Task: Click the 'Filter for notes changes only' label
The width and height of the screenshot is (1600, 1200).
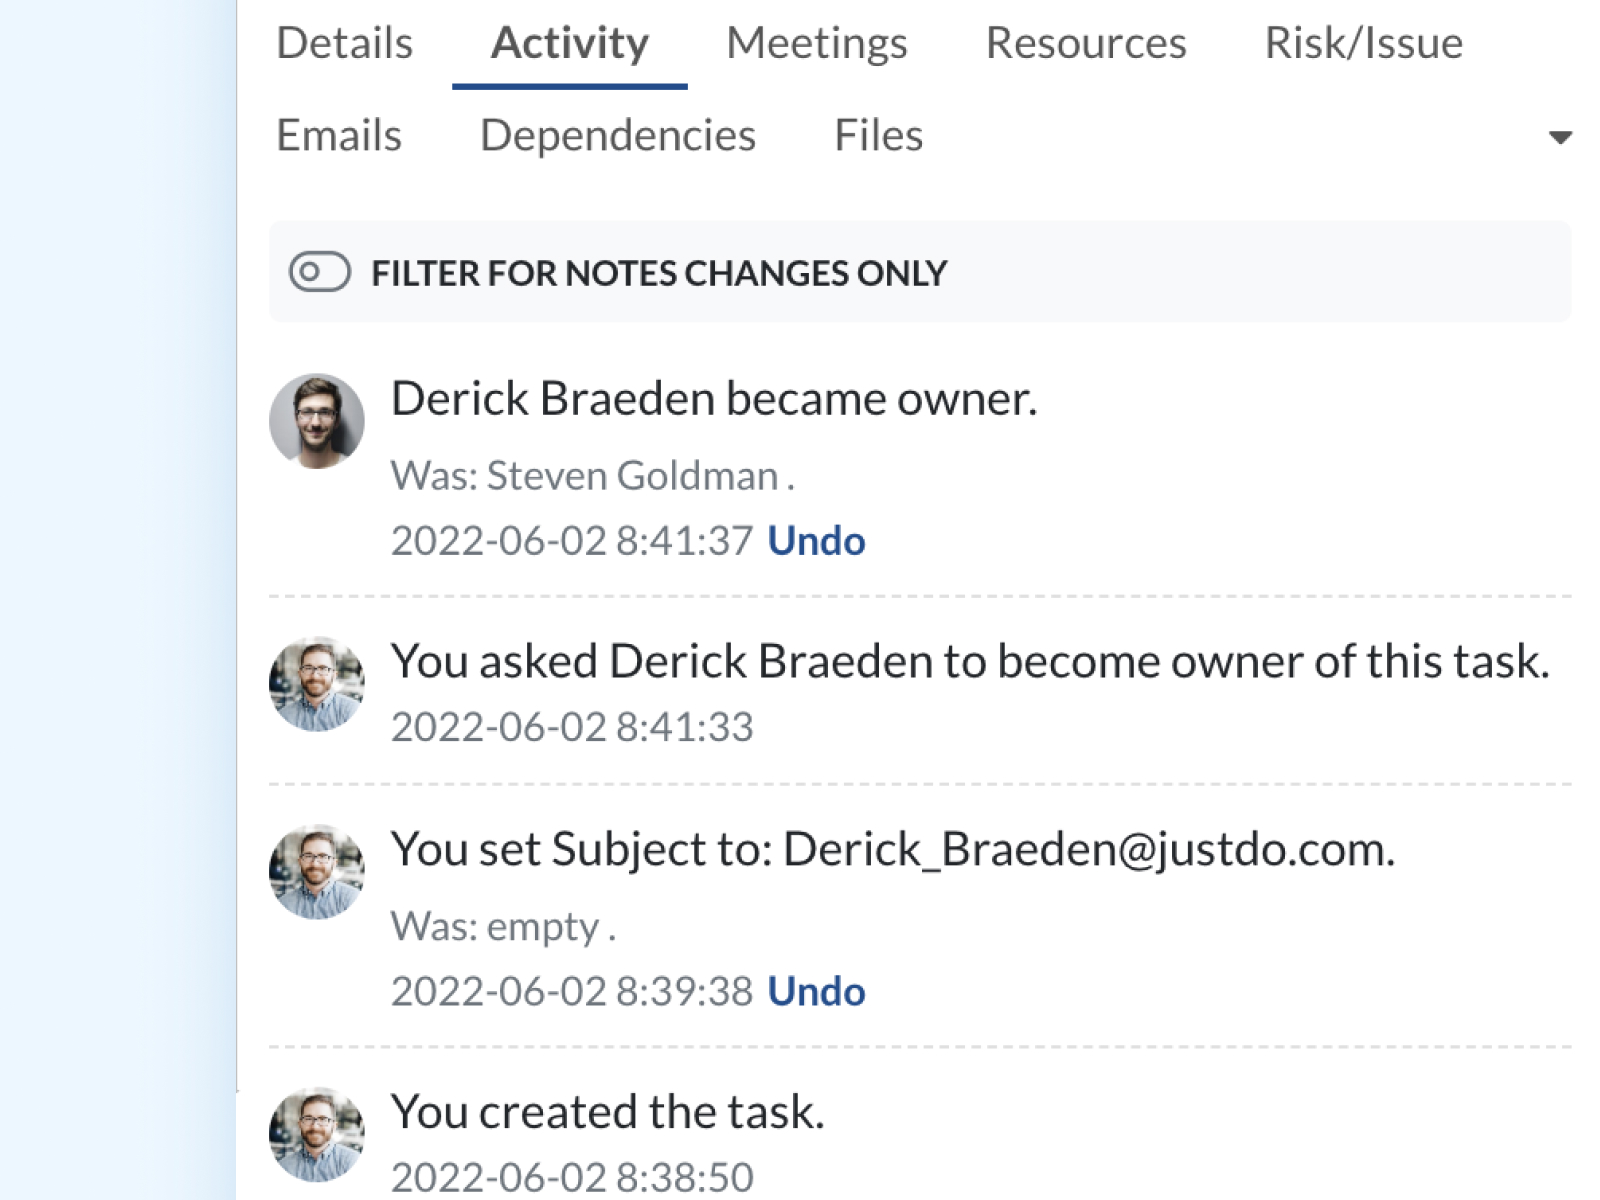Action: pos(659,273)
